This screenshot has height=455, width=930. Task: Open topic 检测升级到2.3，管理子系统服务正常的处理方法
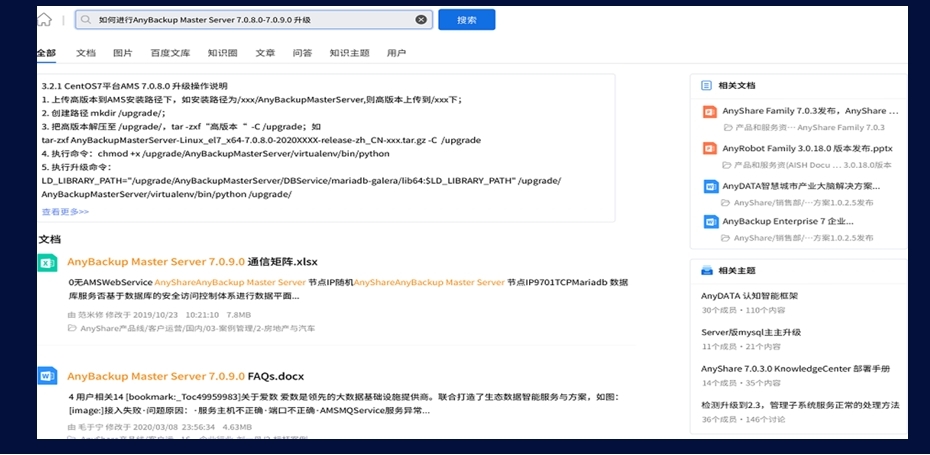pyautogui.click(x=800, y=405)
